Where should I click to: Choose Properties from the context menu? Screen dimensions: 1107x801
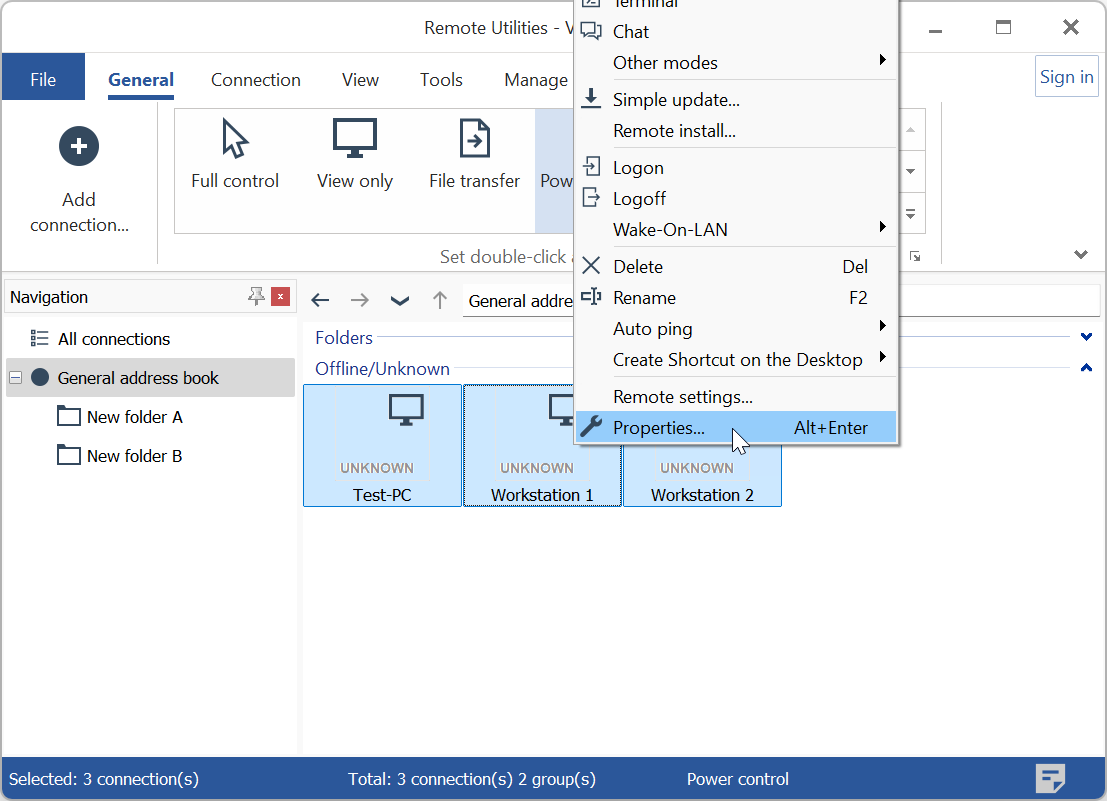[658, 428]
